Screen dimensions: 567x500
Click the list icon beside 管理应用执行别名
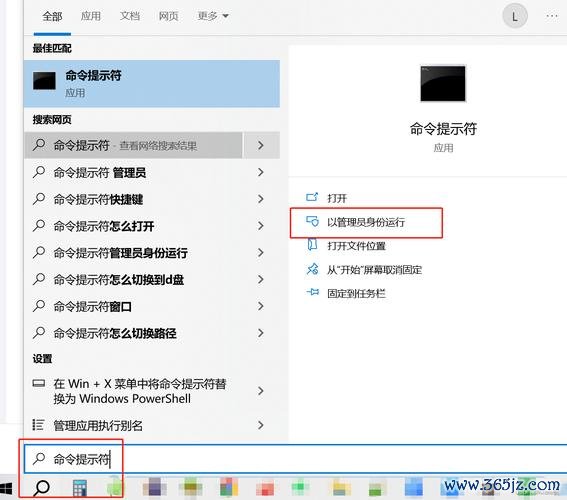[38, 425]
